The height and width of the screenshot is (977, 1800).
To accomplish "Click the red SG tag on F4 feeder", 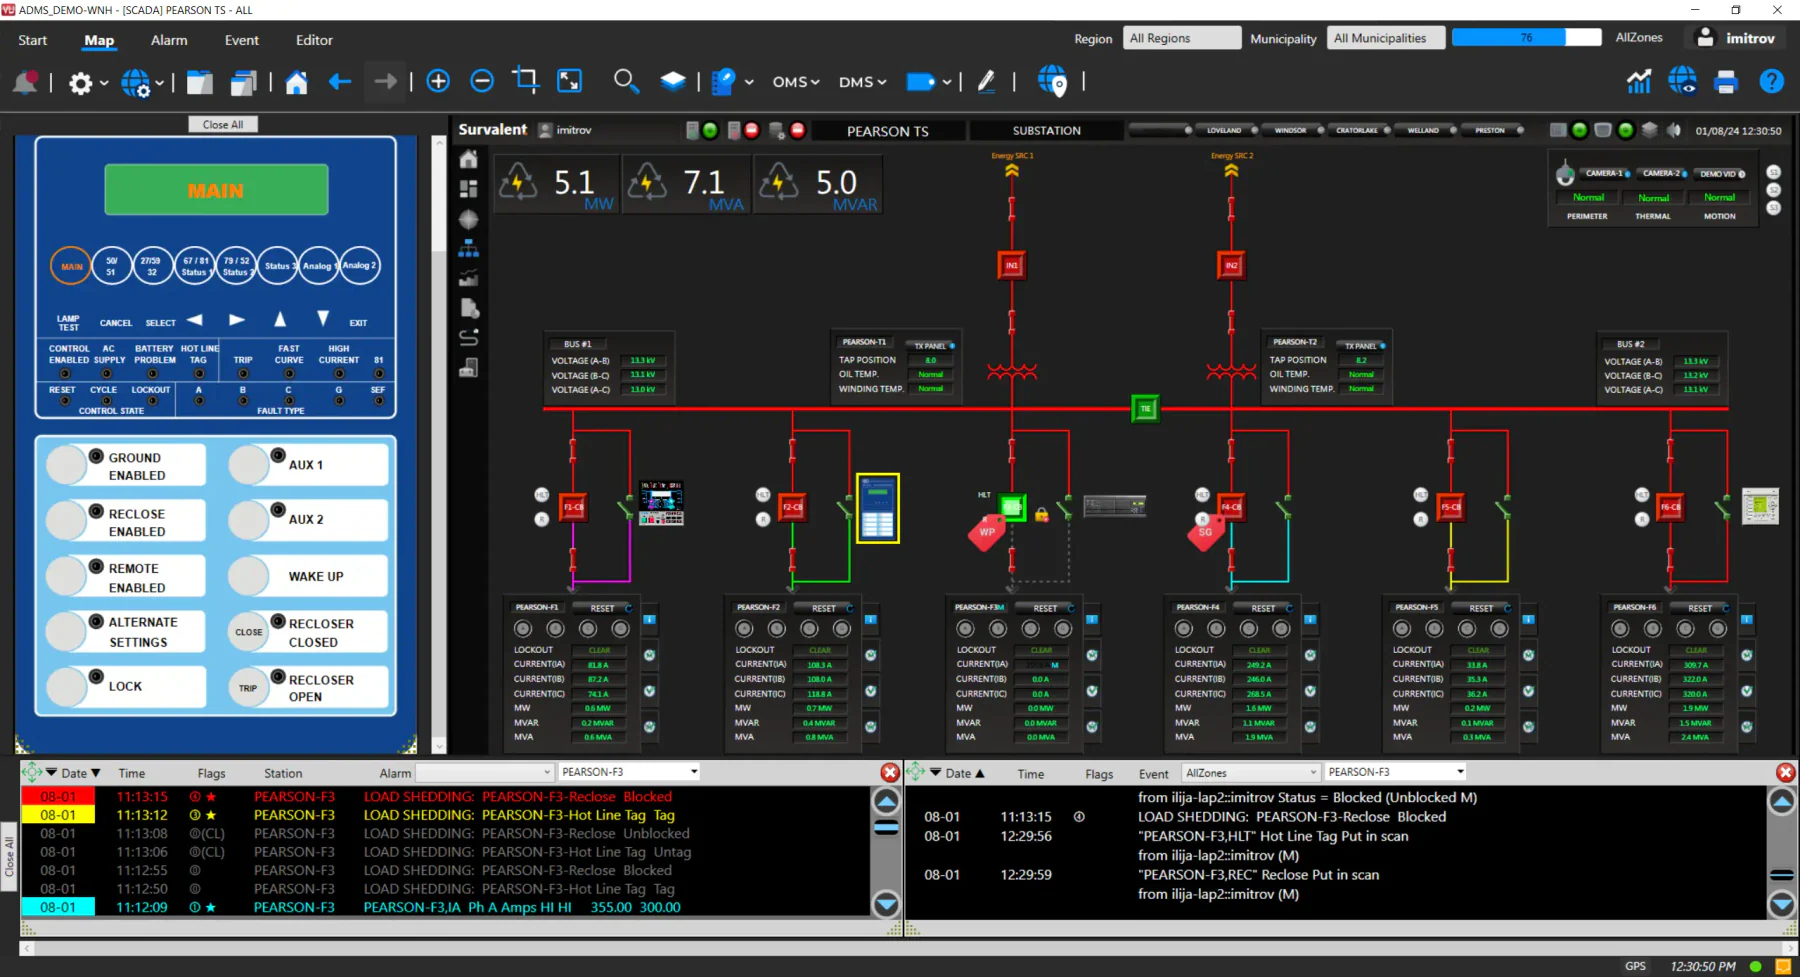I will click(x=1204, y=532).
